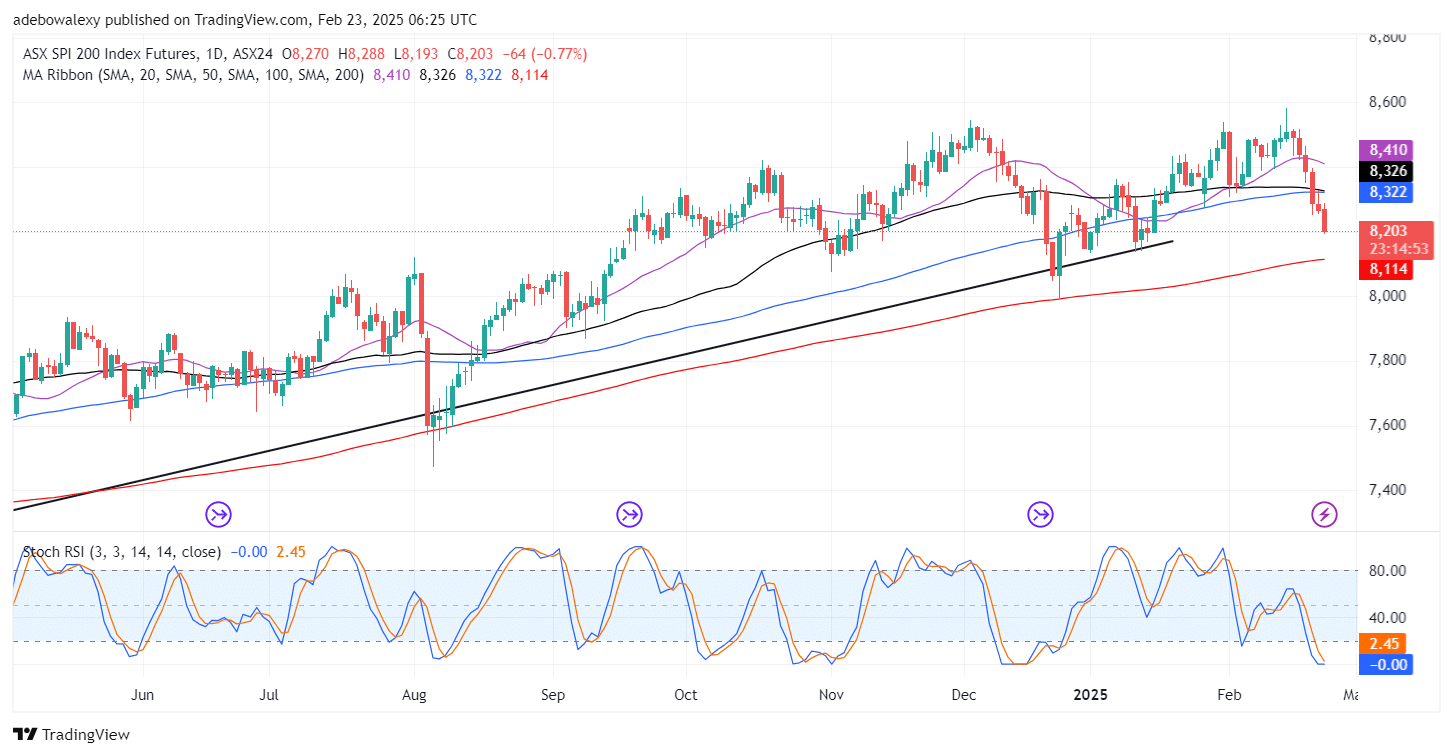
Task: Click the 7,600 price axis label
Action: coord(1386,425)
